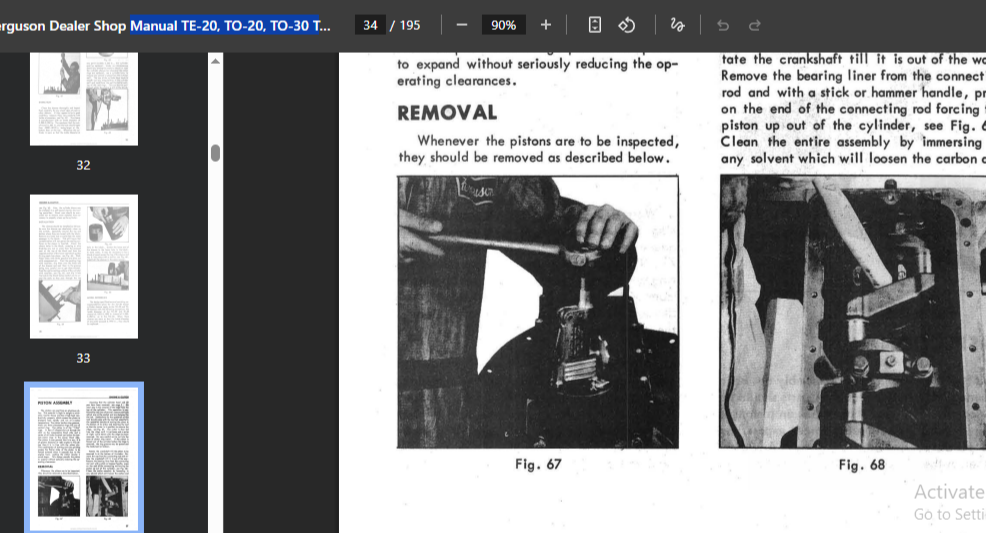Screen dimensions: 986x533
Task: Select the draw annotation tool
Action: [678, 25]
